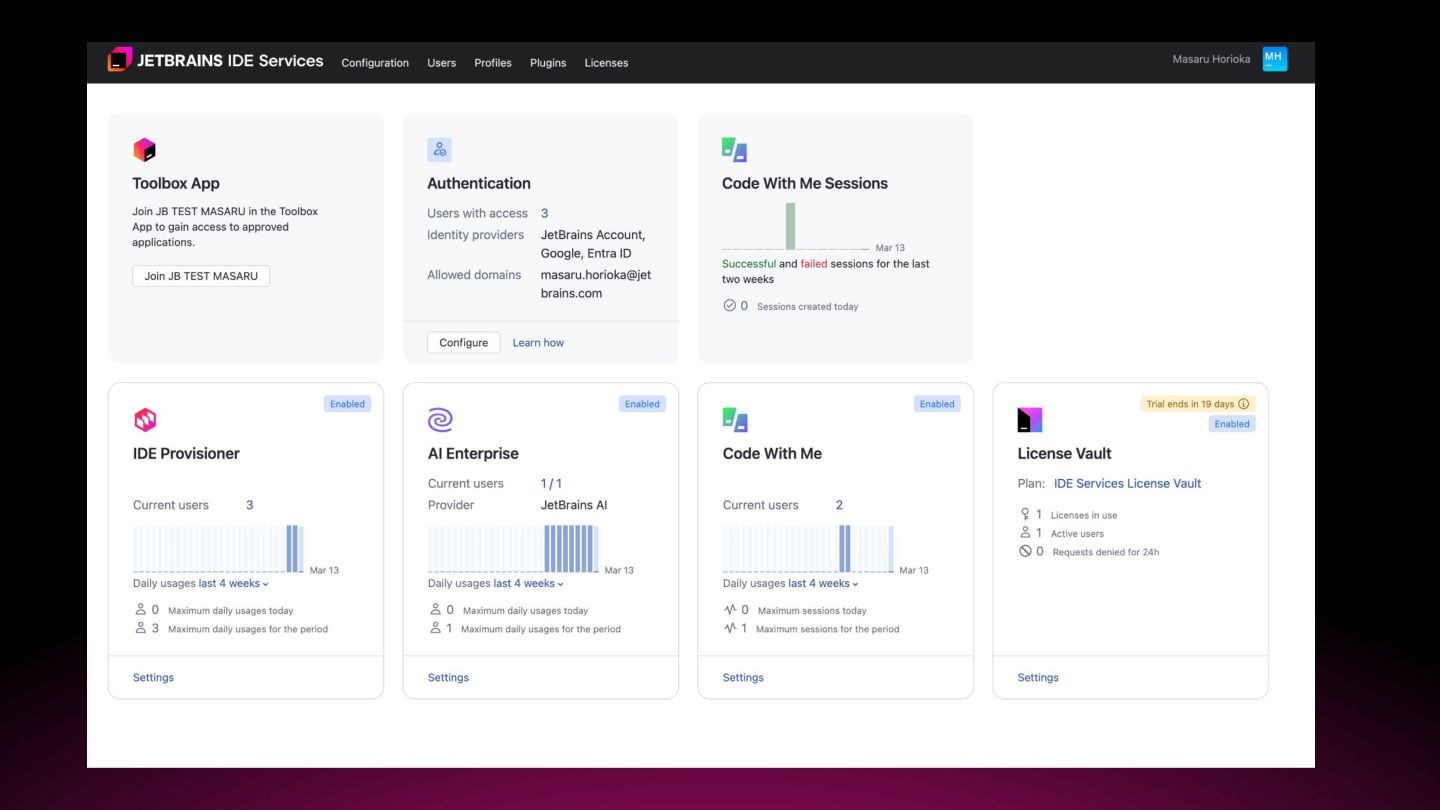
Task: Click the Code With Me card icon
Action: (735, 420)
